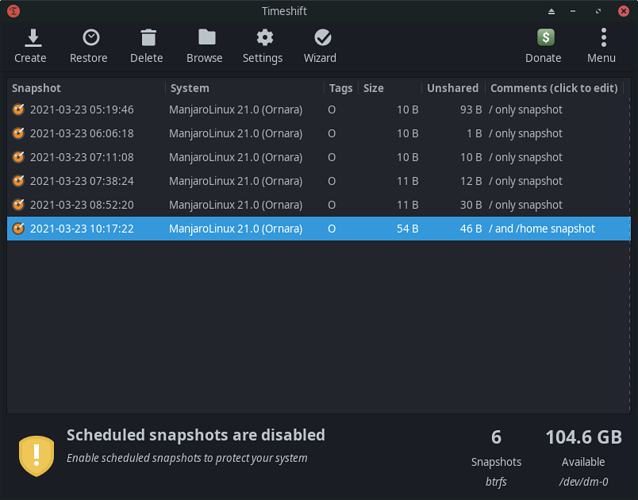Screen dimensions: 638x500
Task: Edit comment '/ and /home snapshot'
Action: click(542, 229)
